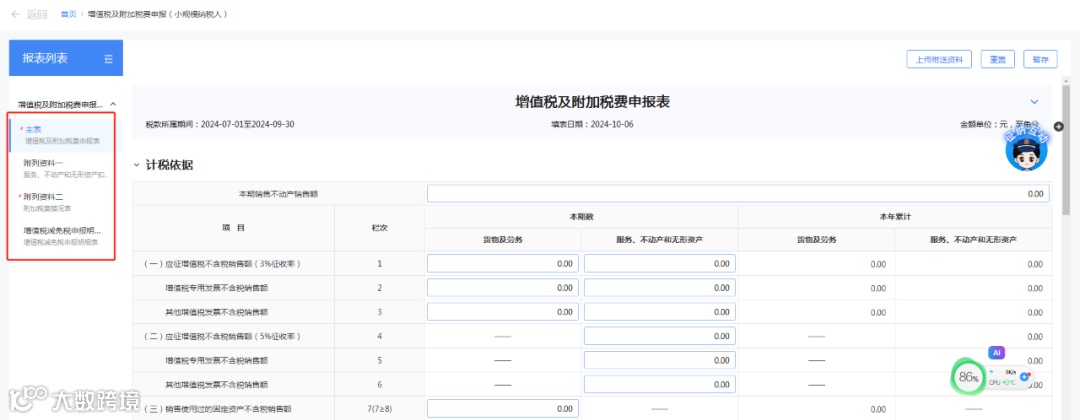Click row 3 服务、不动产和无形资产 amount input

click(x=660, y=312)
